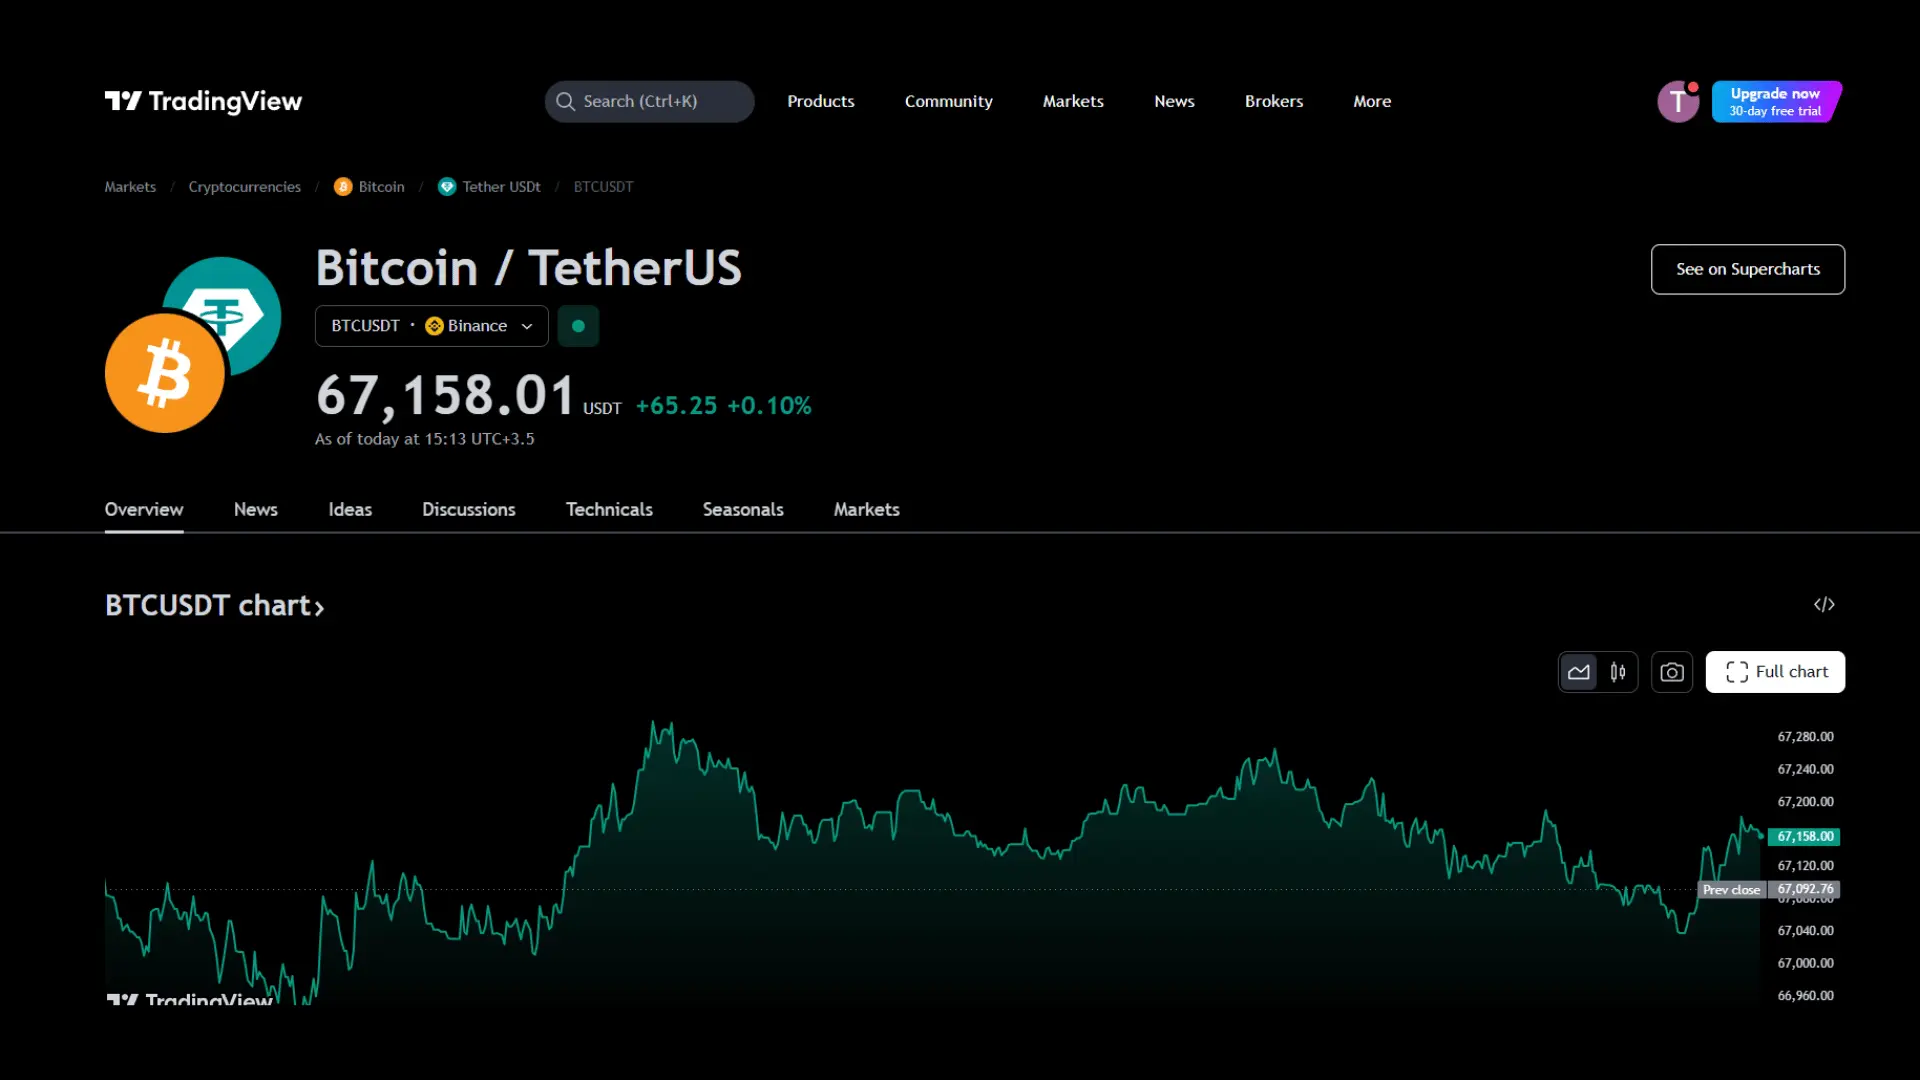1920x1080 pixels.
Task: Click the Bitcoin icon in breadcrumb
Action: click(343, 187)
